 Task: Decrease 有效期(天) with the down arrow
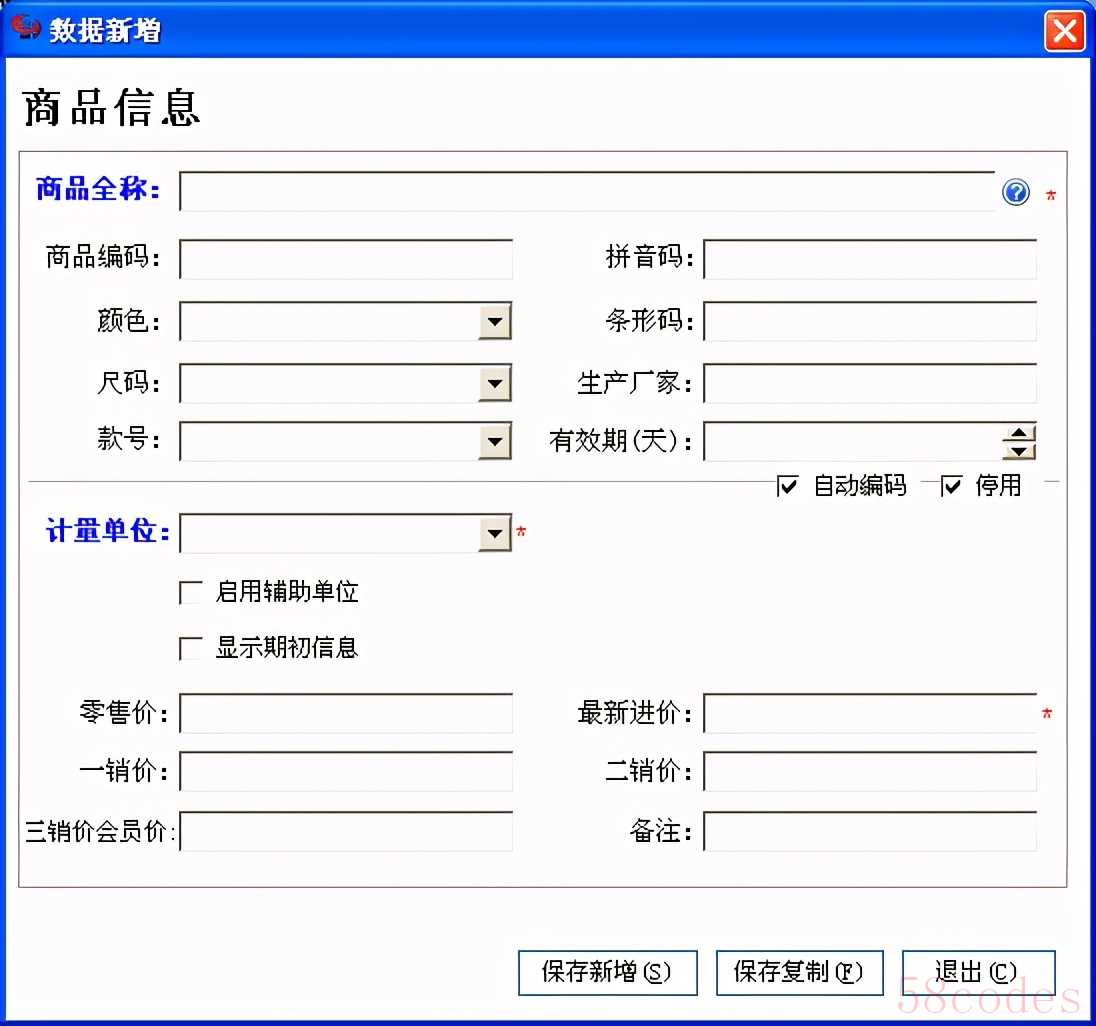click(1019, 450)
